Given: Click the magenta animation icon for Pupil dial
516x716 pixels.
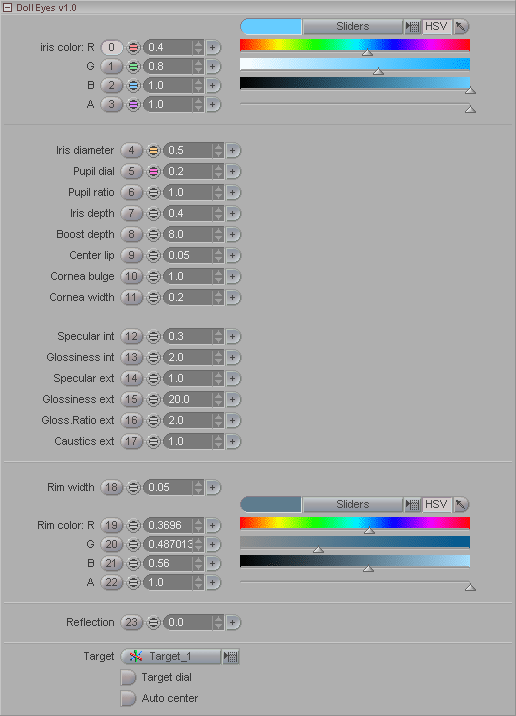Looking at the screenshot, I should (153, 171).
